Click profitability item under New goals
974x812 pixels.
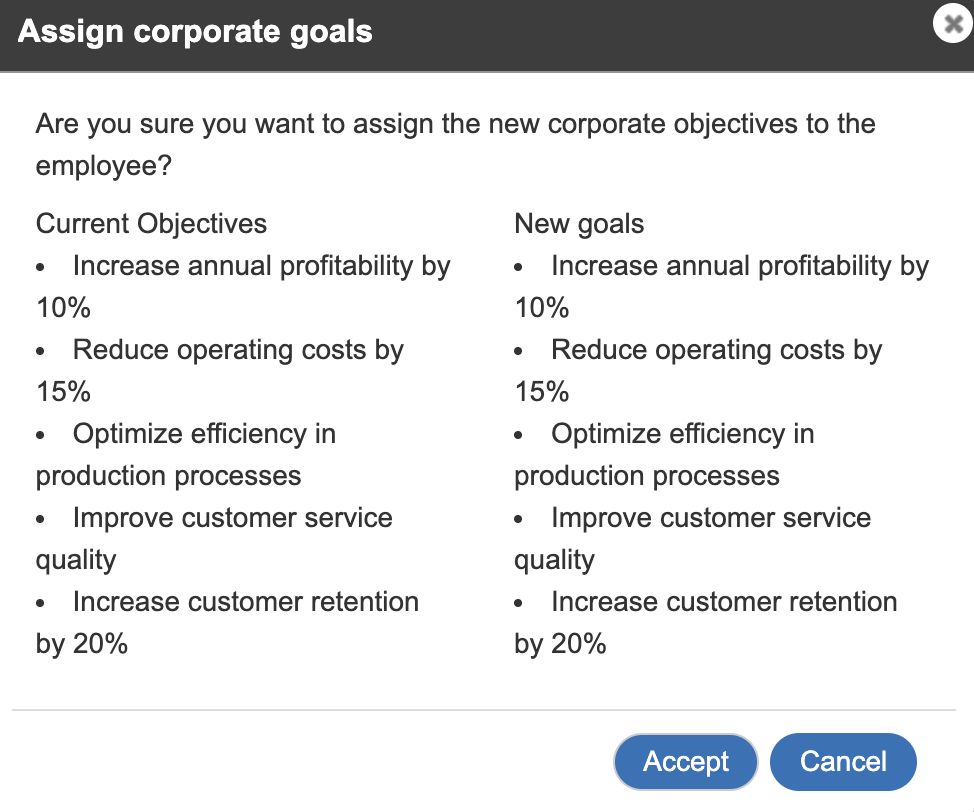click(722, 286)
